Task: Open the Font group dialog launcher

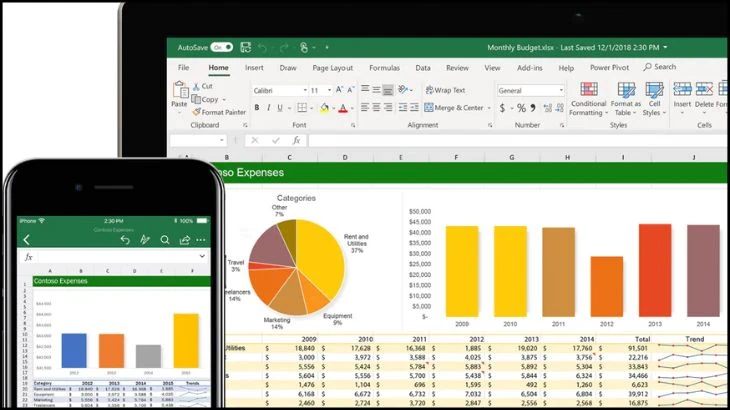Action: coord(353,125)
